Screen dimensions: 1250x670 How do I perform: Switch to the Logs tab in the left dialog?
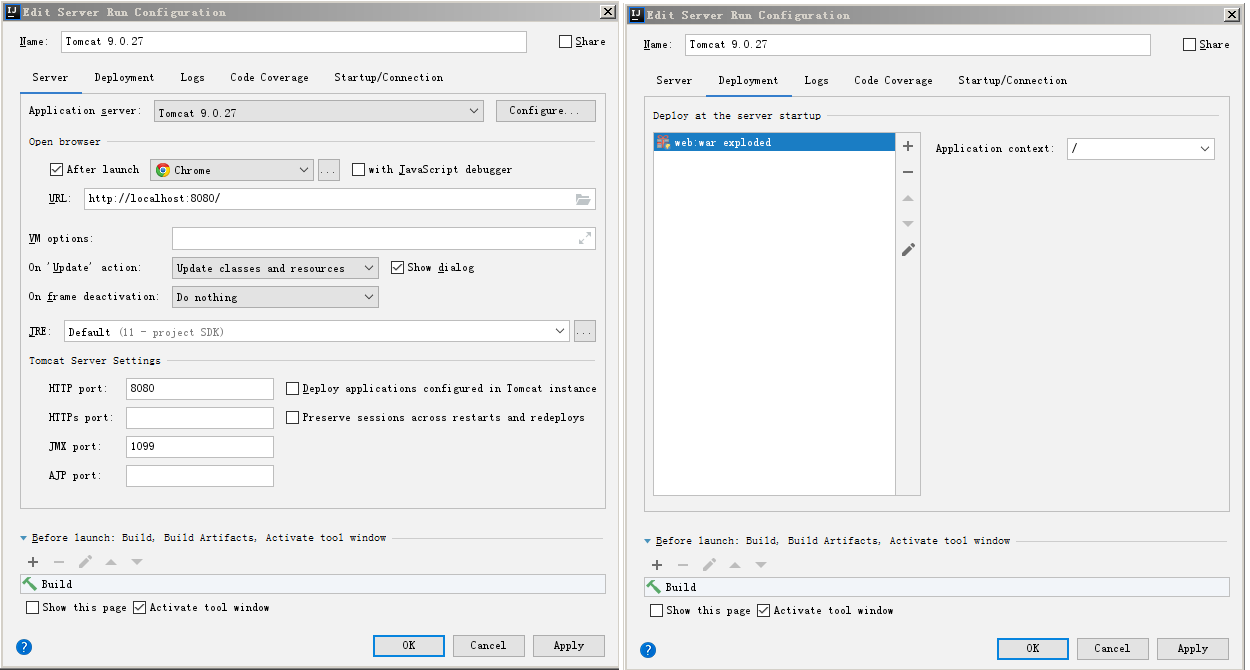pyautogui.click(x=192, y=78)
